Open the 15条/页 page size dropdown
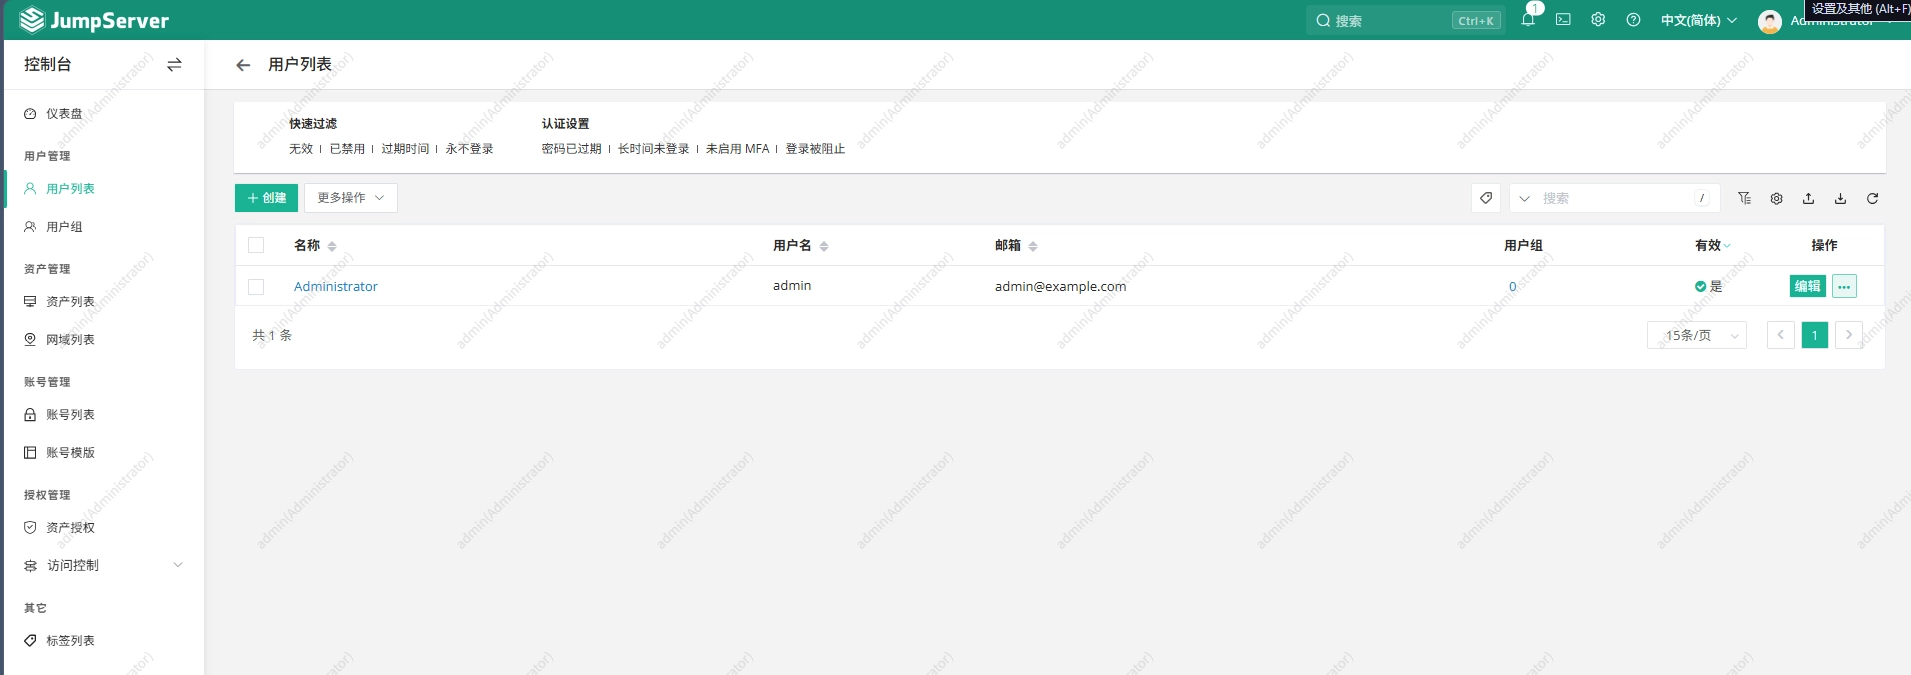Viewport: 1911px width, 675px height. [1696, 335]
